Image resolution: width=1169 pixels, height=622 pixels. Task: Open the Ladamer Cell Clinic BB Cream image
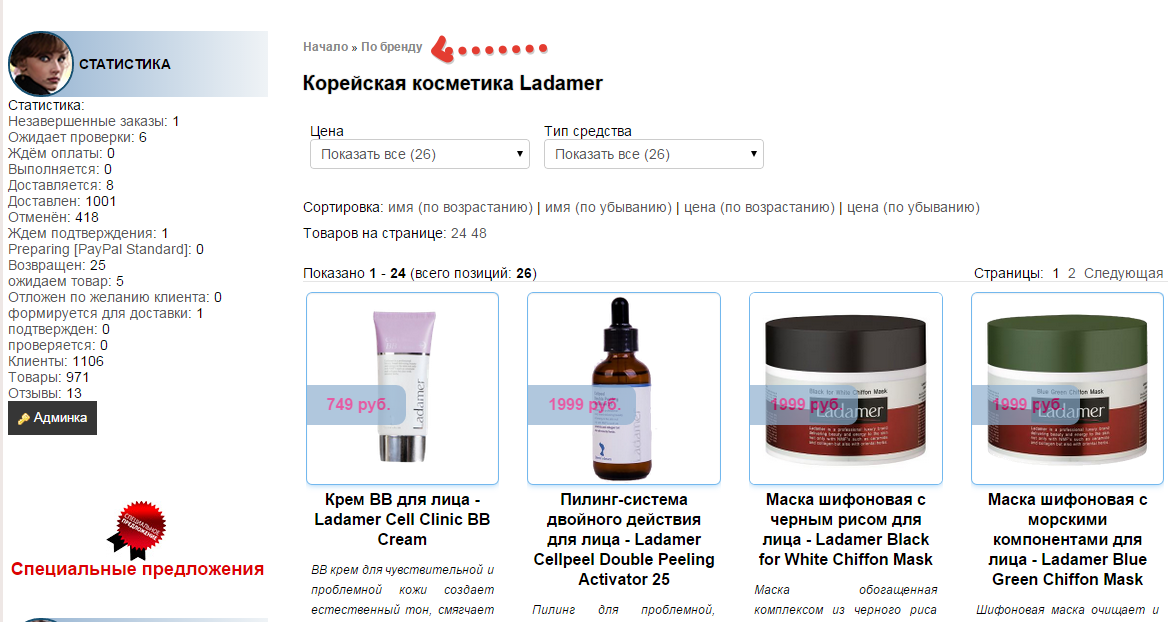pyautogui.click(x=403, y=388)
